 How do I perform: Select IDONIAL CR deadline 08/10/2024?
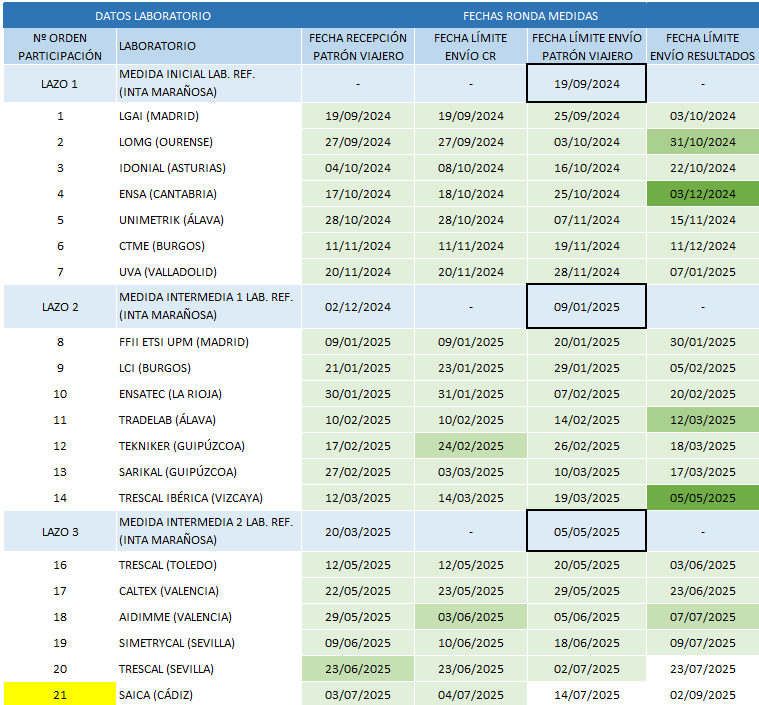point(471,168)
